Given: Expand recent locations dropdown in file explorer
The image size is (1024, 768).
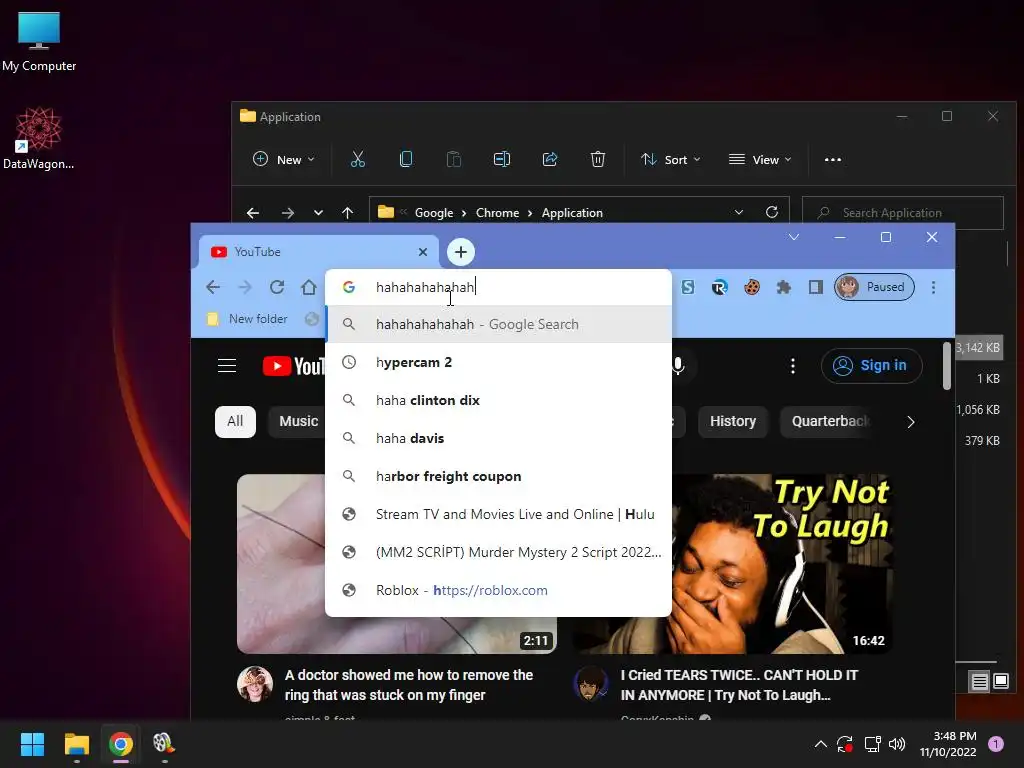Looking at the screenshot, I should (x=318, y=213).
